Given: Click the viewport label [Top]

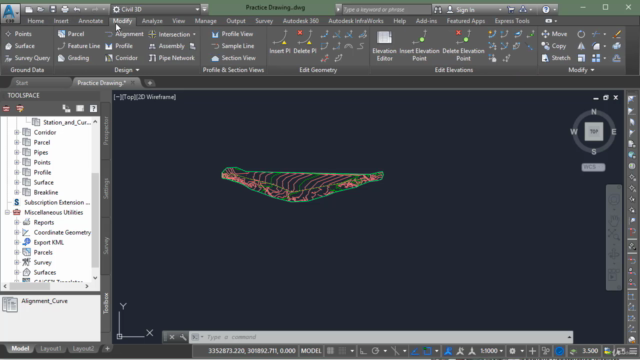Looking at the screenshot, I should [x=129, y=97].
